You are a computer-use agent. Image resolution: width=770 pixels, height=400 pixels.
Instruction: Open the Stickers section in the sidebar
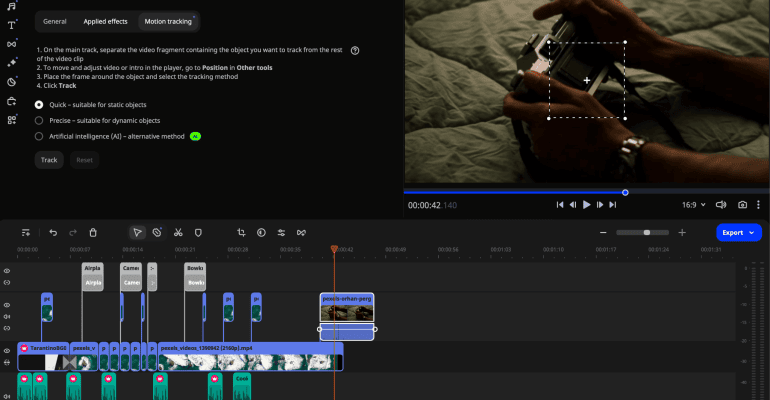[11, 82]
